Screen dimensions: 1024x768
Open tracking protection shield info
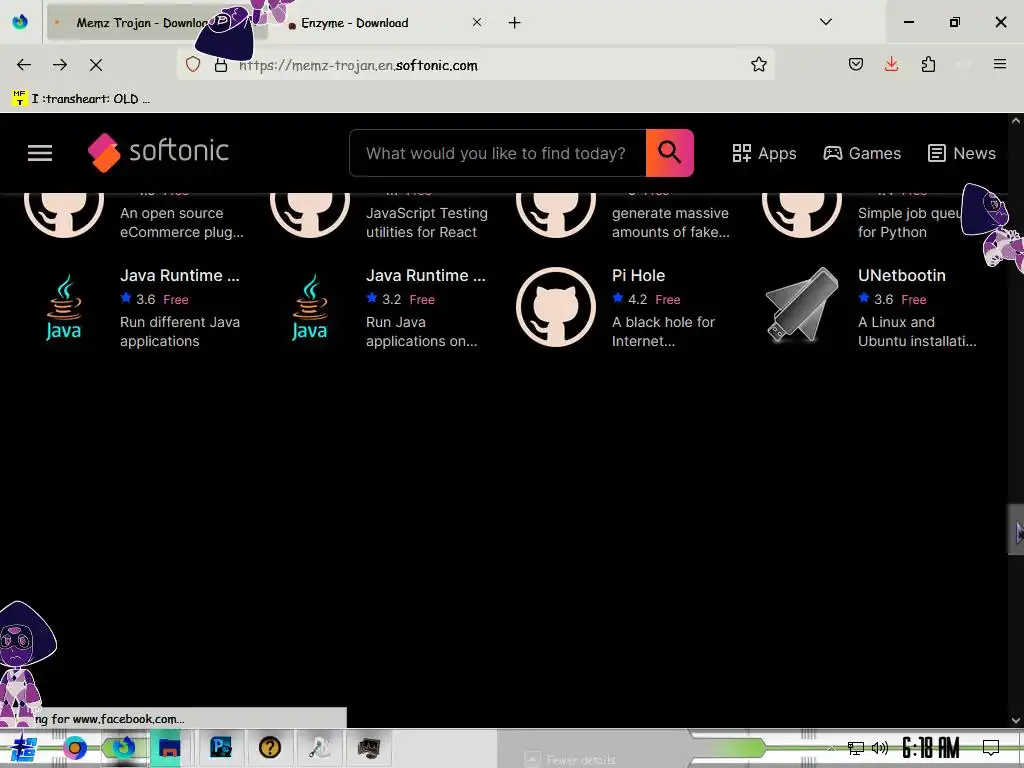(x=193, y=65)
